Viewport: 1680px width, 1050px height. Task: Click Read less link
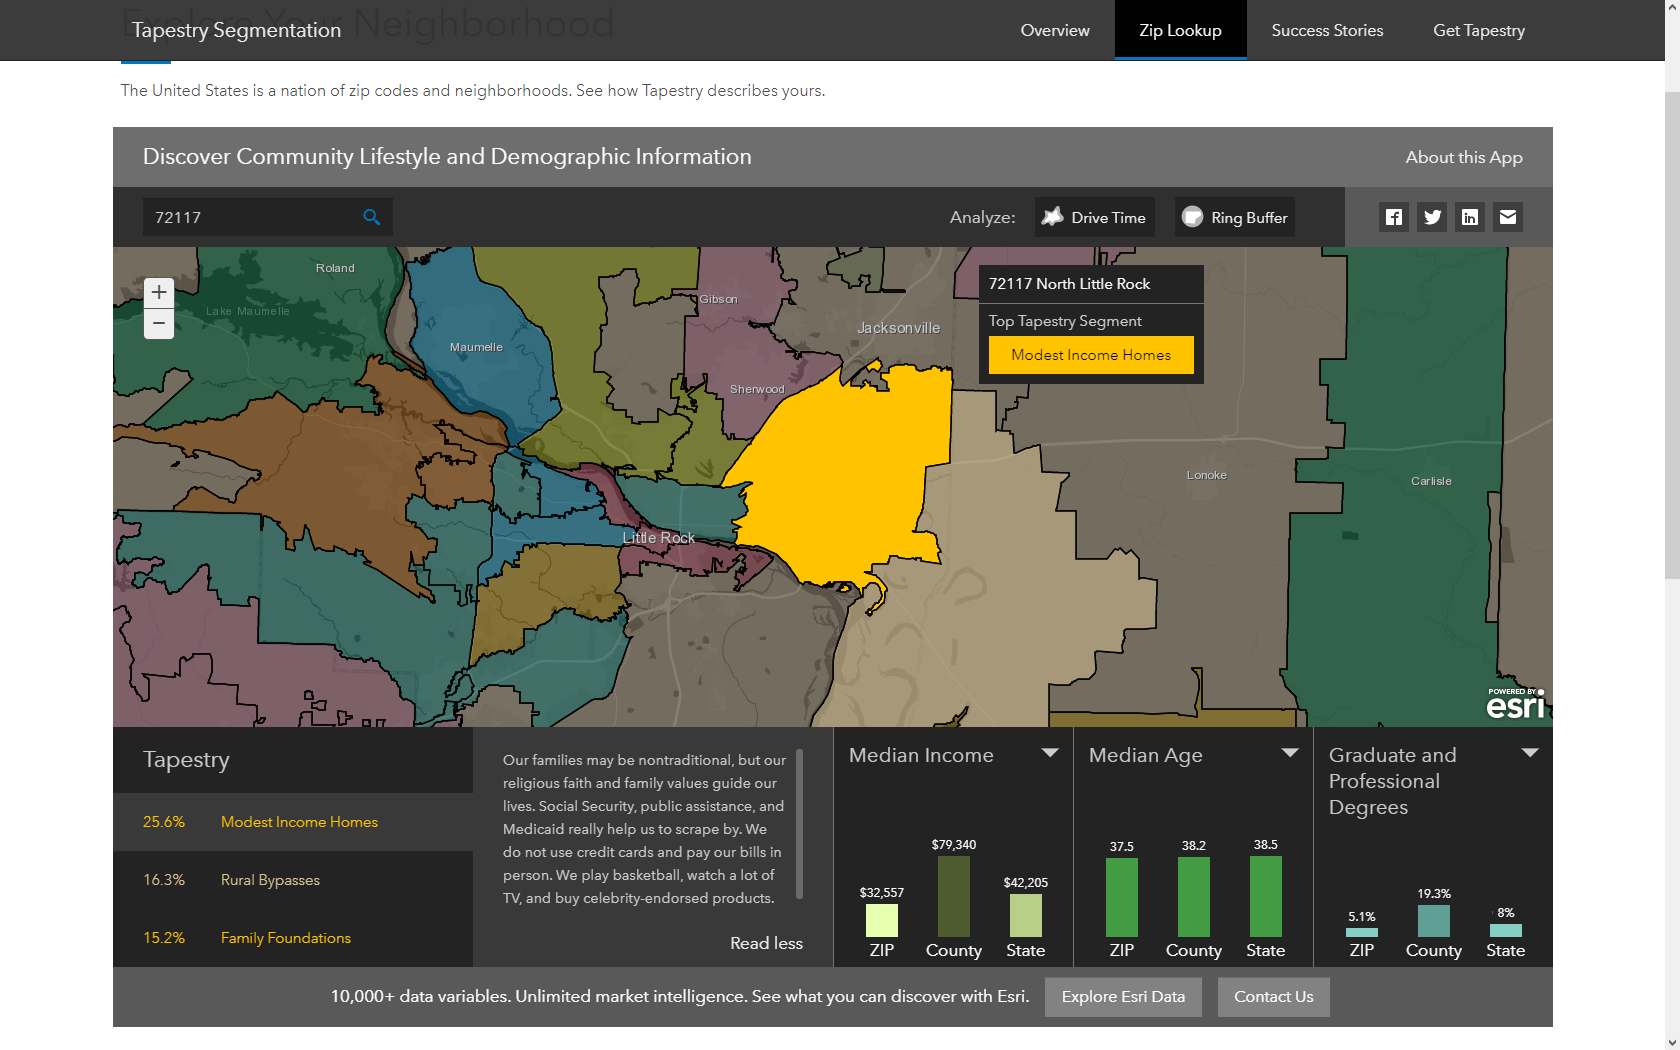tap(766, 943)
